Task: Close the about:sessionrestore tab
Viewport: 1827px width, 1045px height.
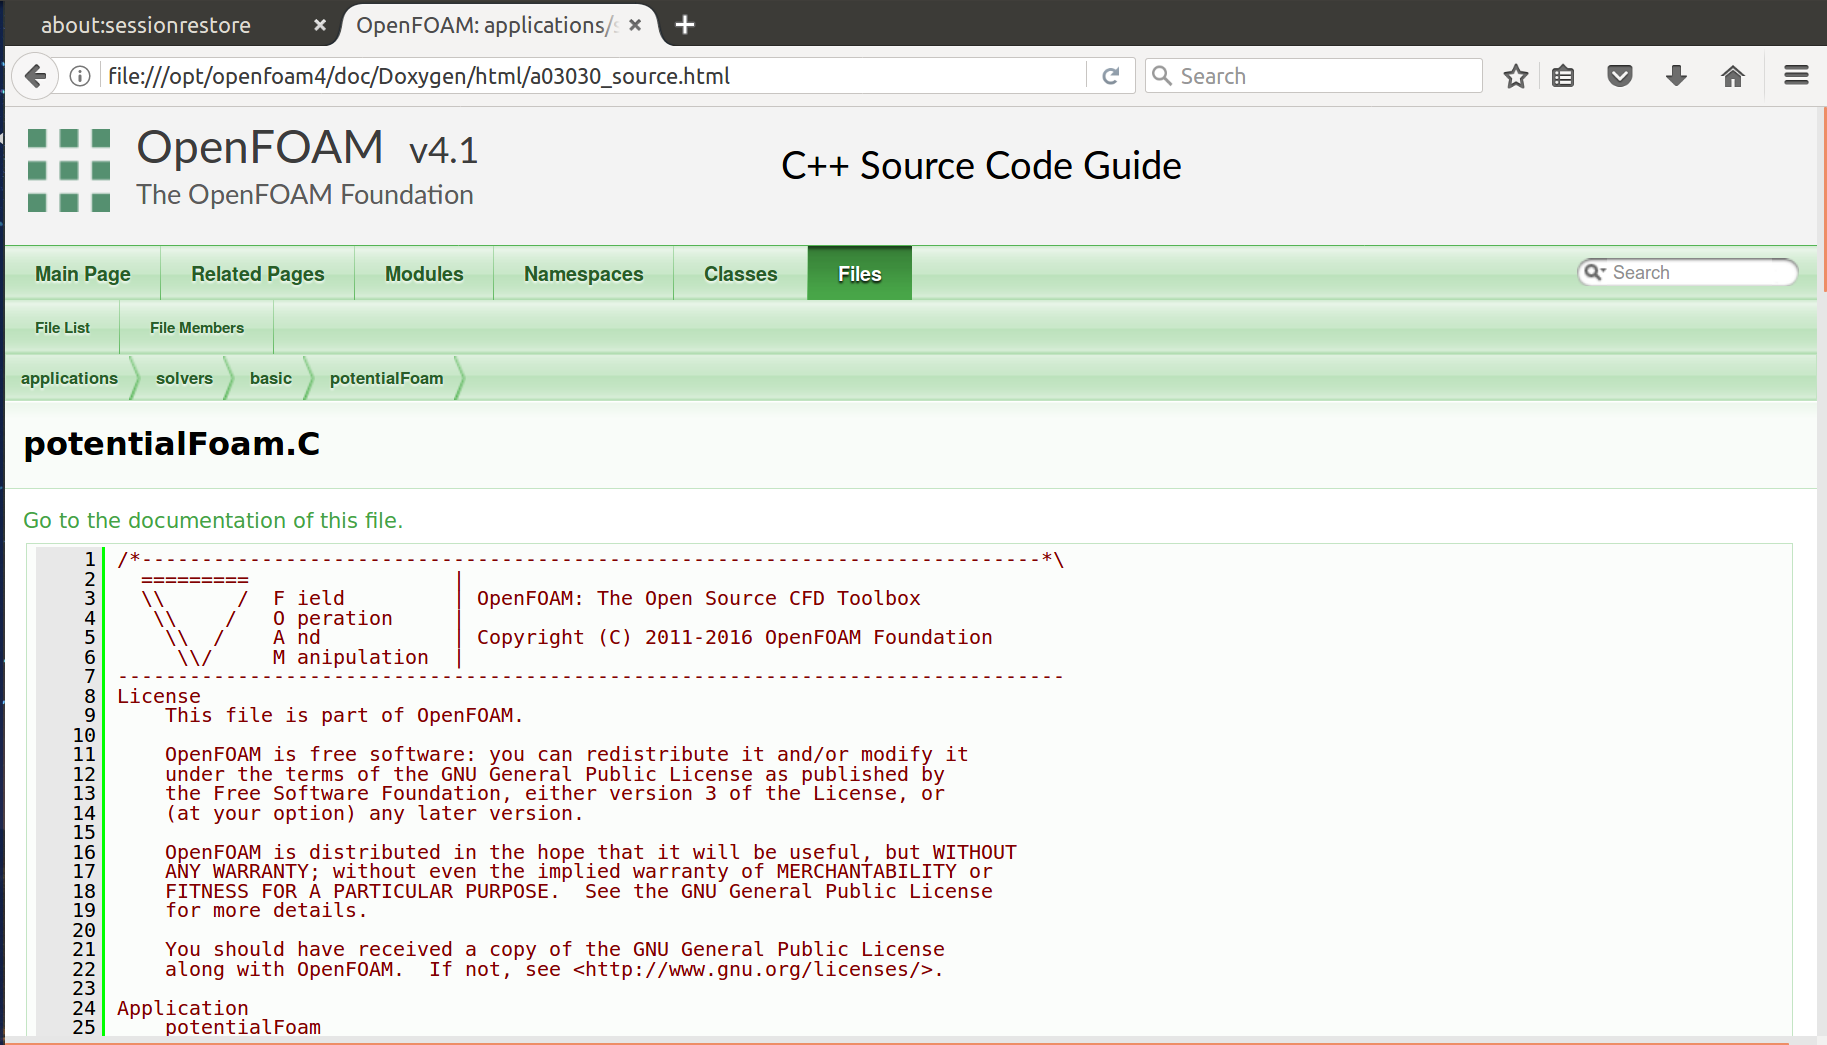Action: (x=320, y=25)
